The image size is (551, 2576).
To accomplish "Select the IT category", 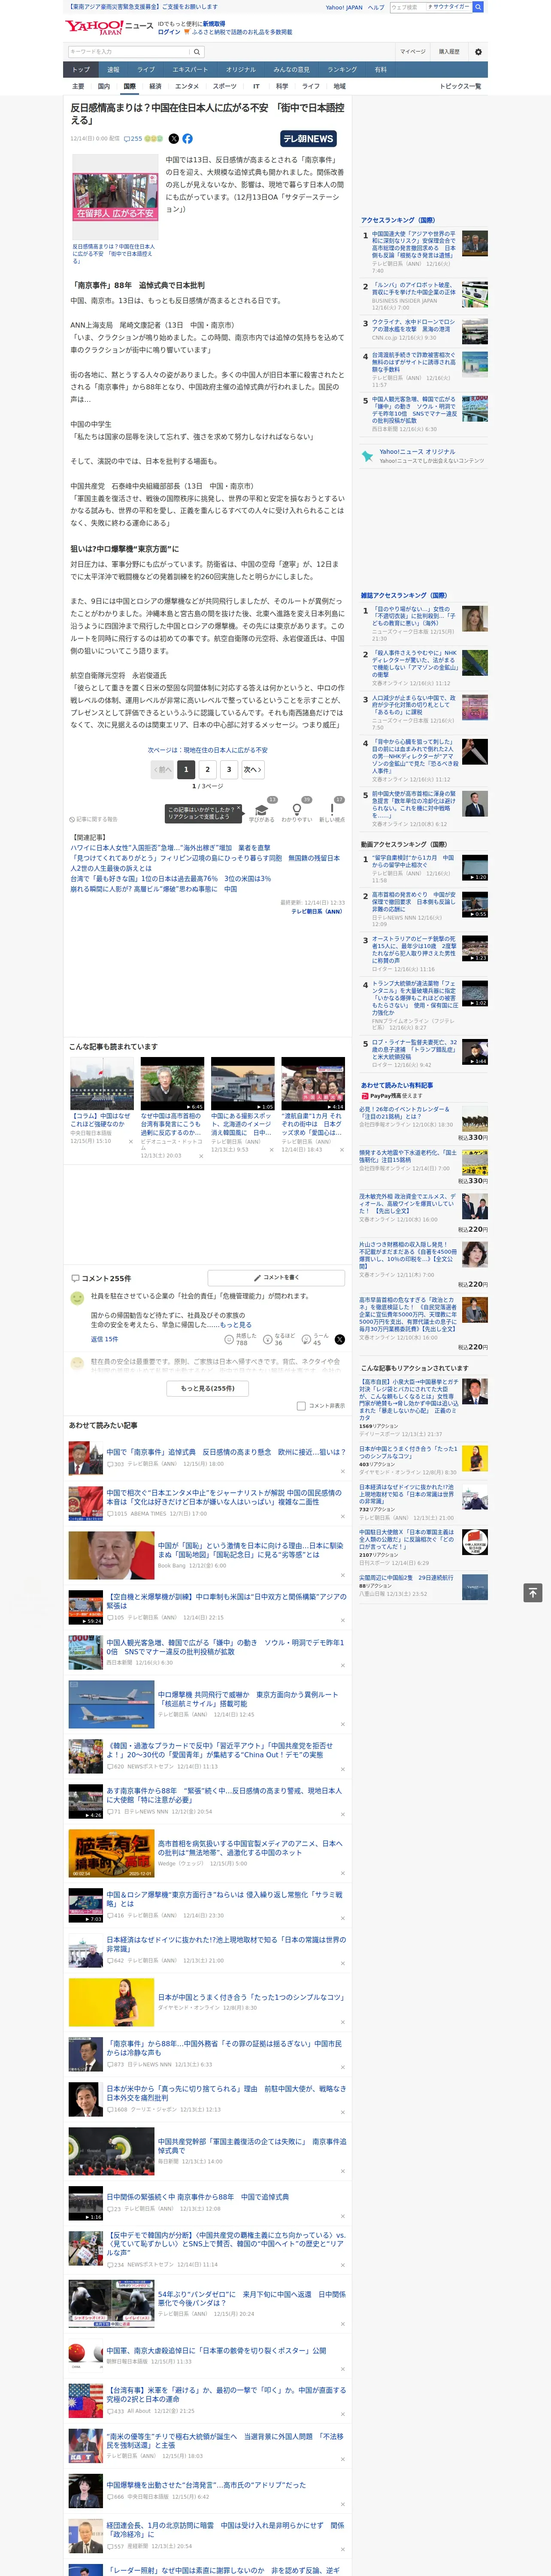I will [256, 86].
